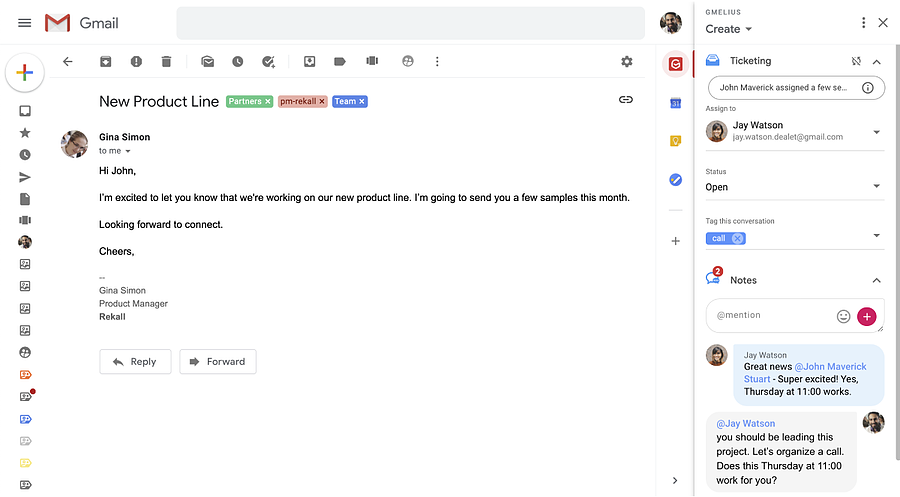Copy conversation link with the chain icon
Image resolution: width=900 pixels, height=497 pixels.
626,100
